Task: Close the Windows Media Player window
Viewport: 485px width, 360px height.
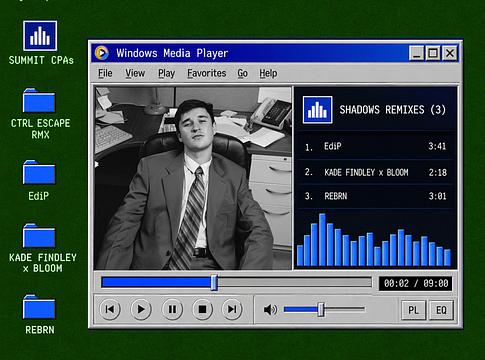Action: coord(450,53)
